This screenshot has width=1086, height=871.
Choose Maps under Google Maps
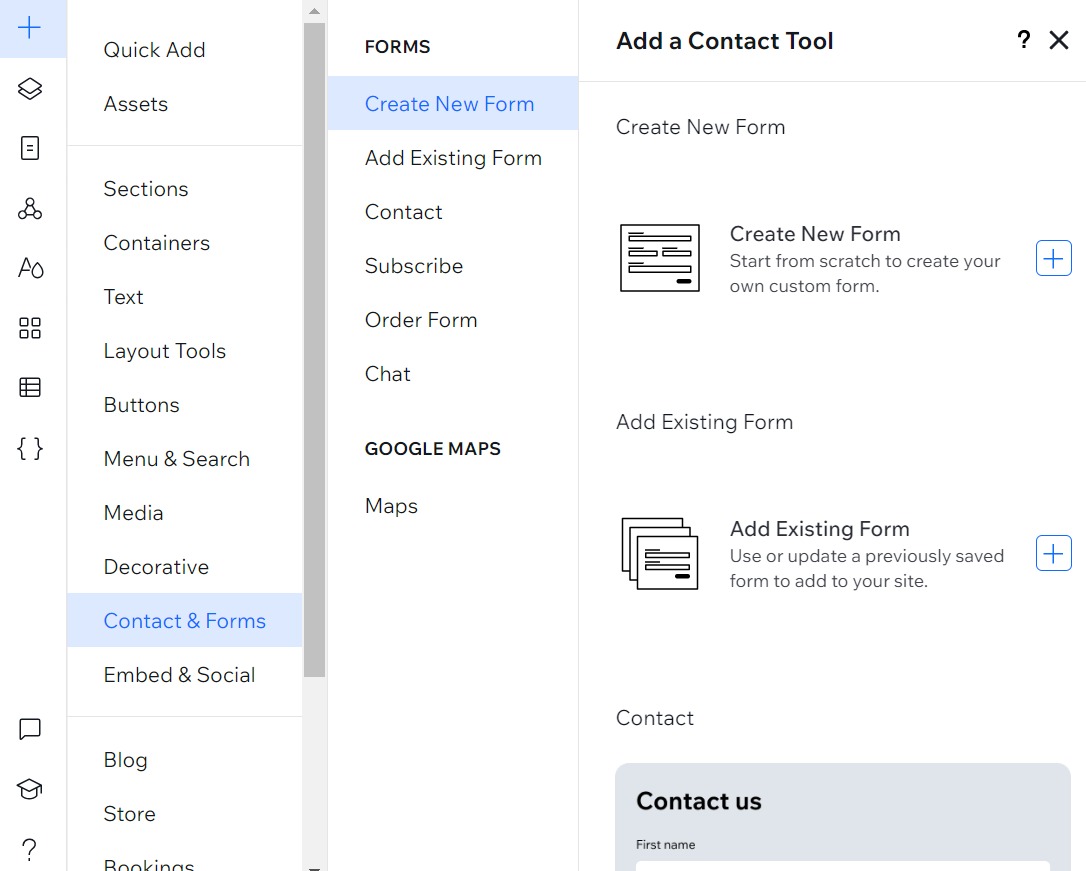point(391,506)
